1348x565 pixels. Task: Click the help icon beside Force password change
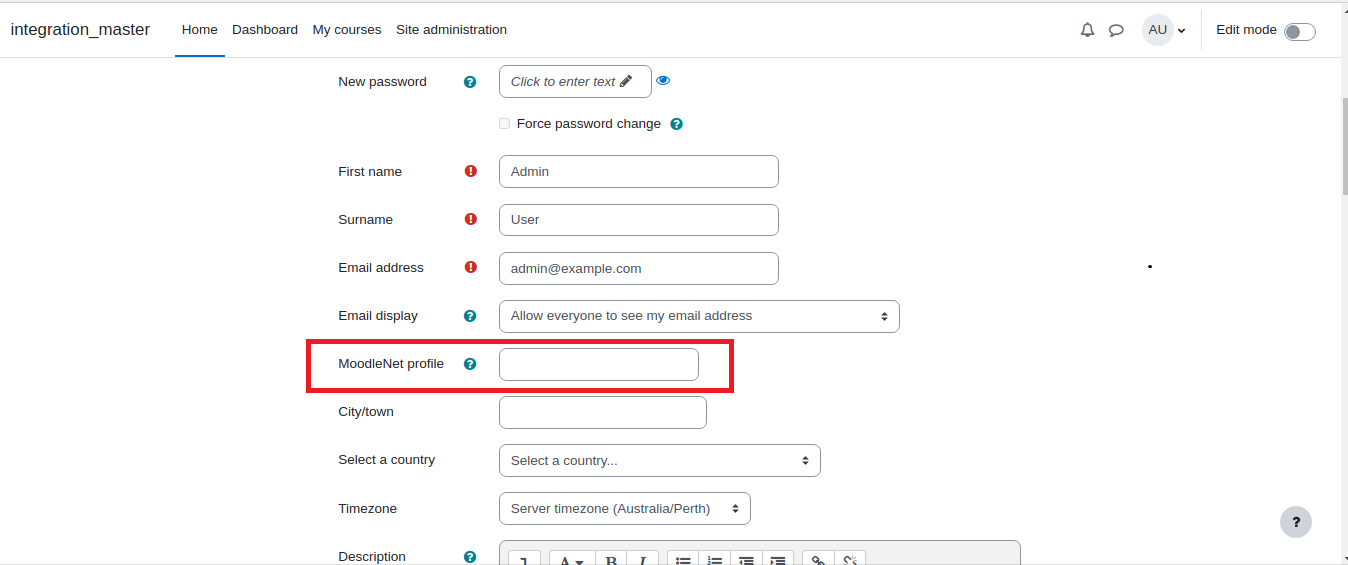[x=676, y=124]
